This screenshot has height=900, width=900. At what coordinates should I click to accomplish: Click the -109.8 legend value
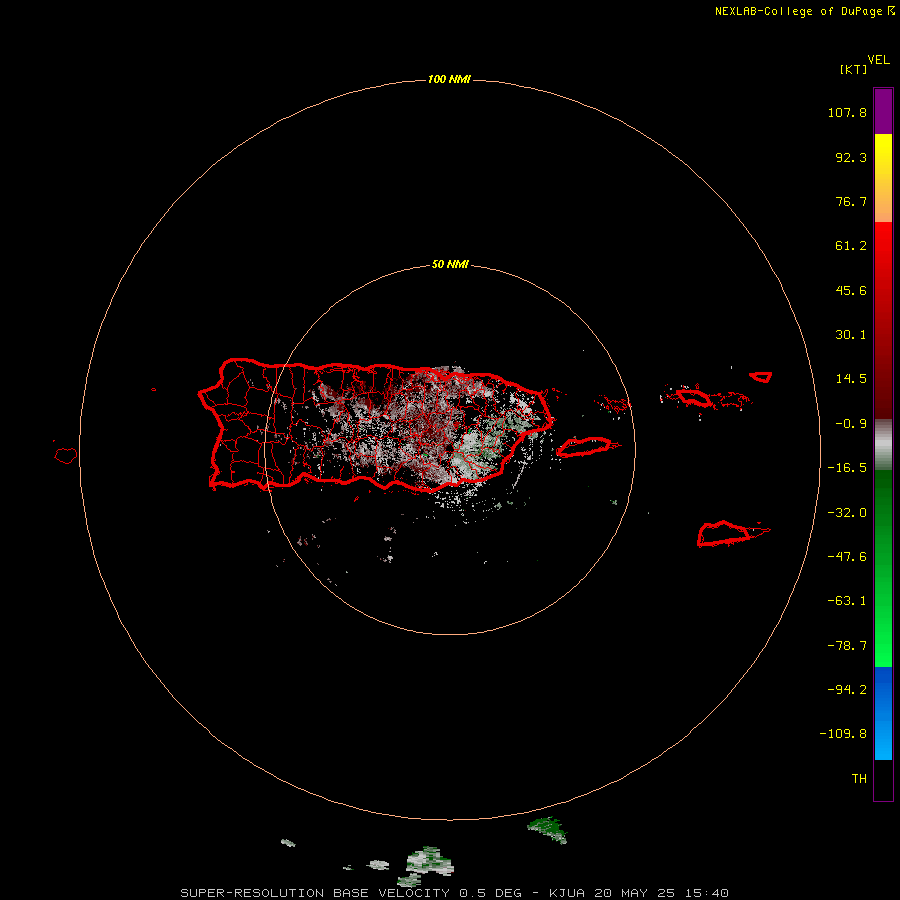[843, 734]
